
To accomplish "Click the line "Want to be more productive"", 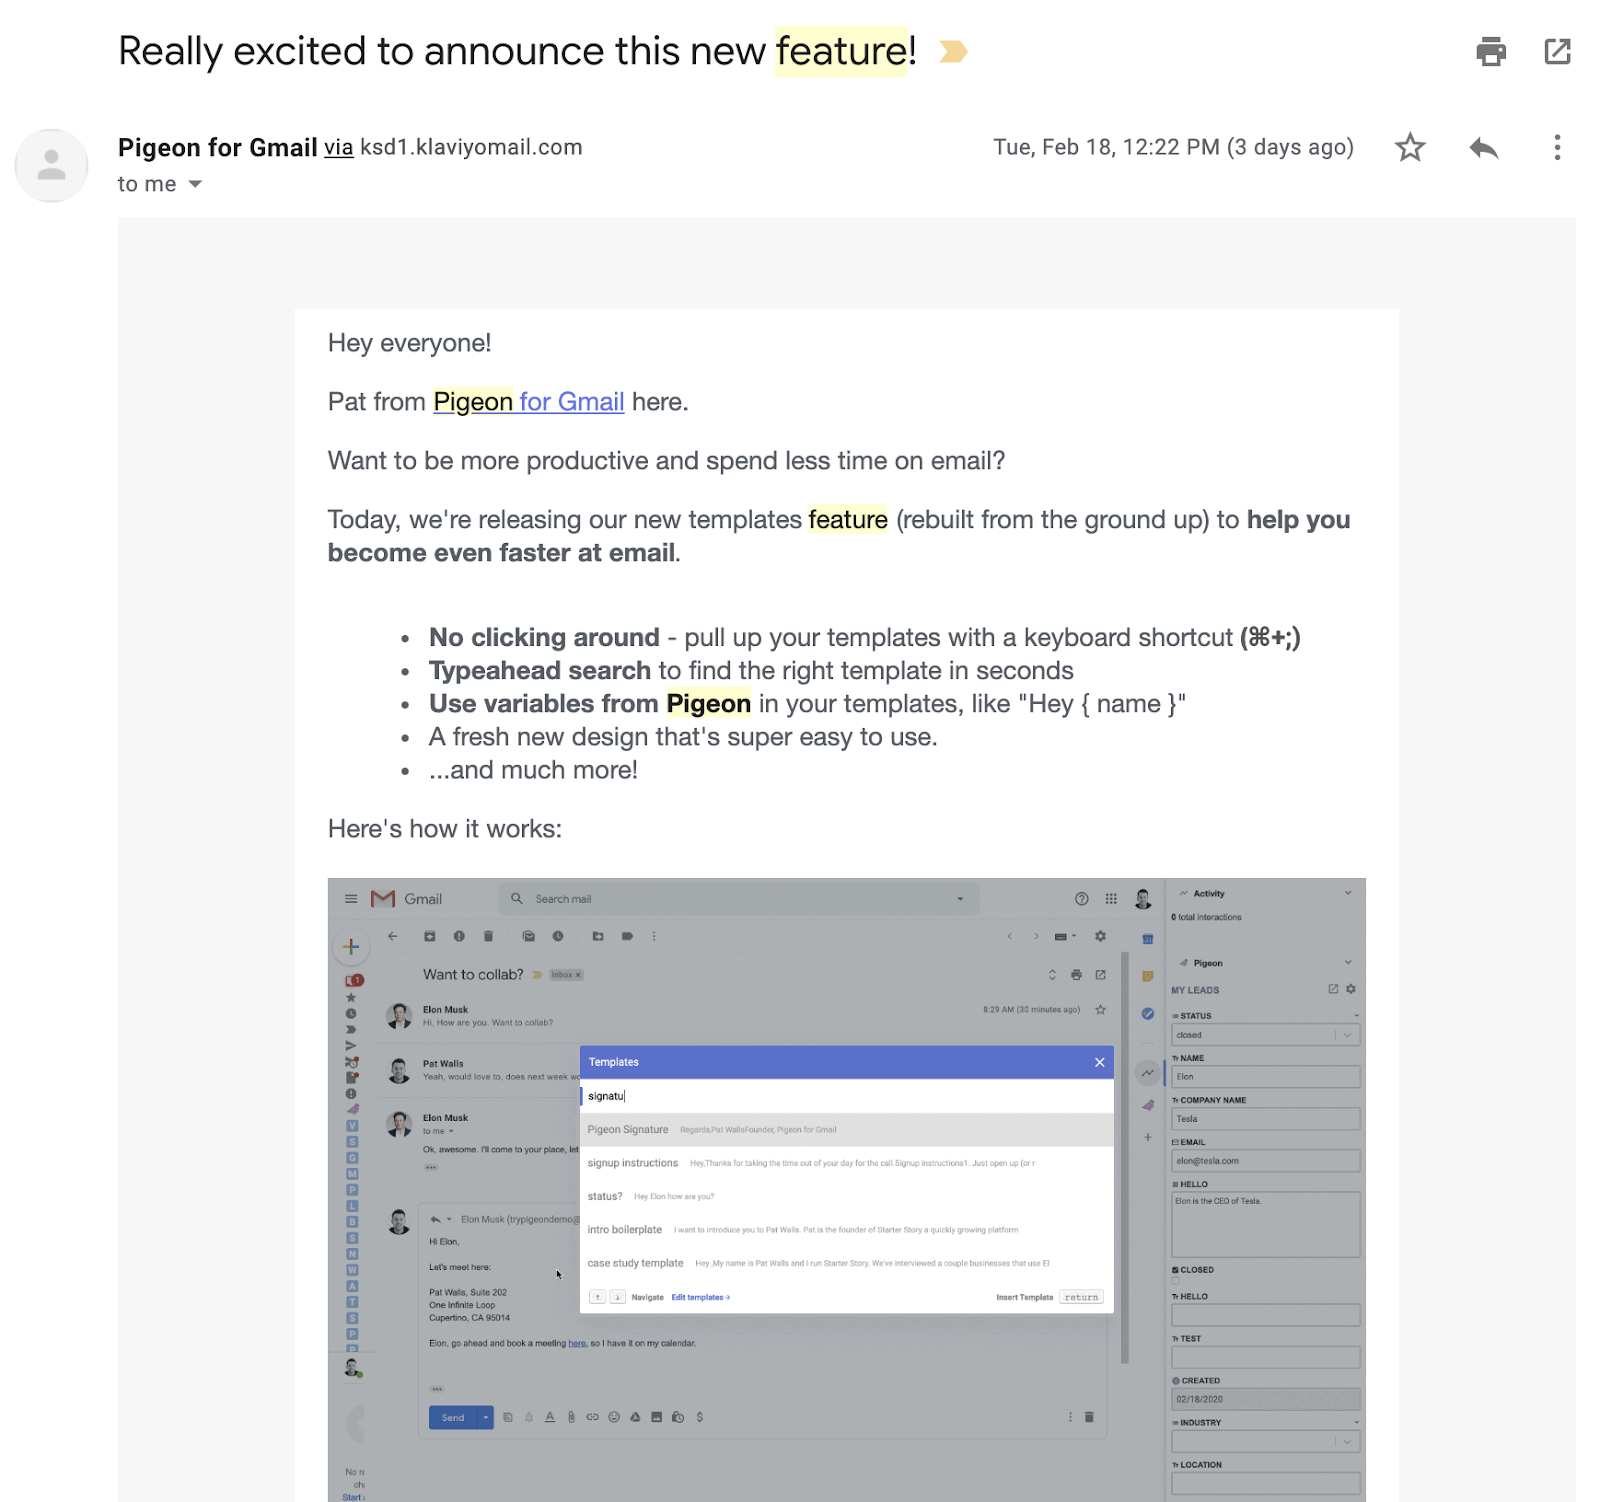I will [x=666, y=461].
